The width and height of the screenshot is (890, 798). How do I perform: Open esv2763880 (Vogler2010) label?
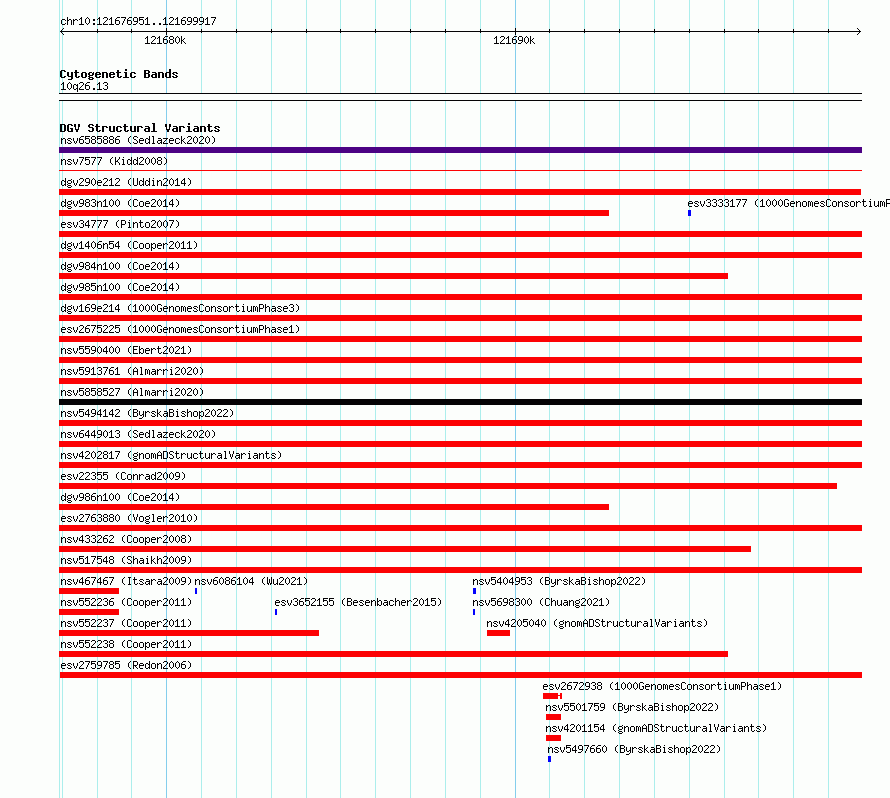click(x=129, y=518)
